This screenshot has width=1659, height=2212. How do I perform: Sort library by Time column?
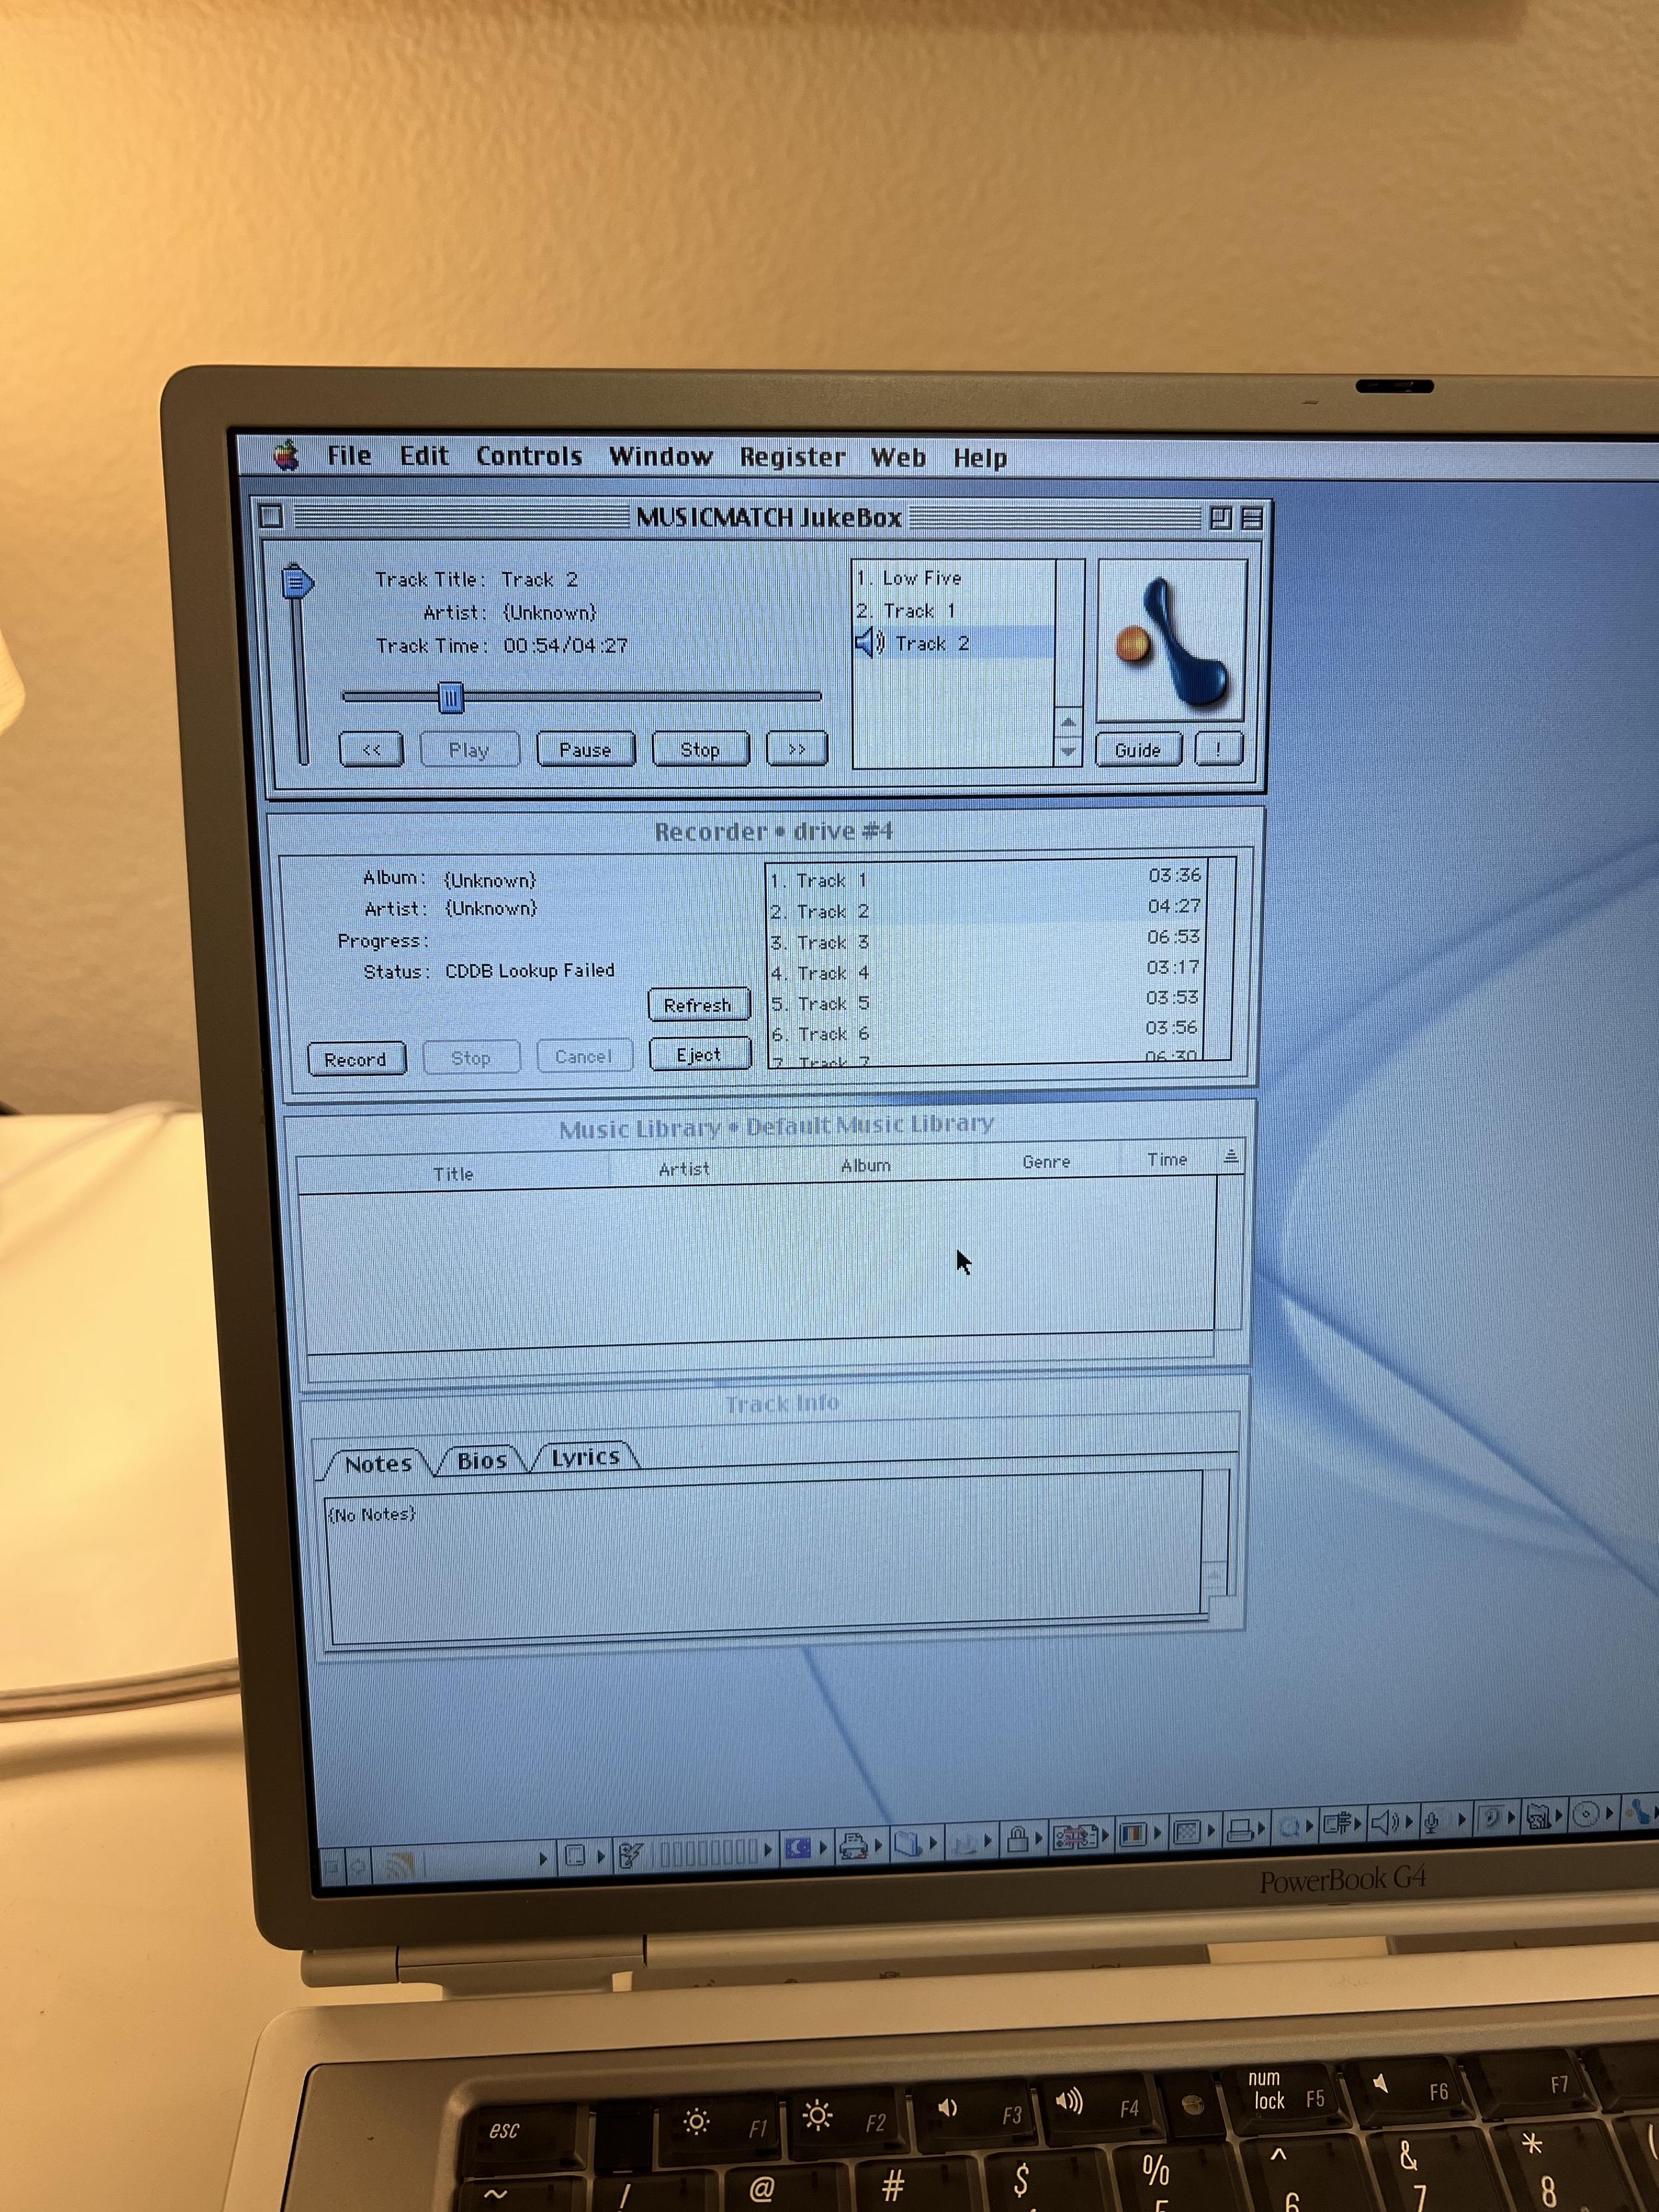(x=1167, y=1159)
